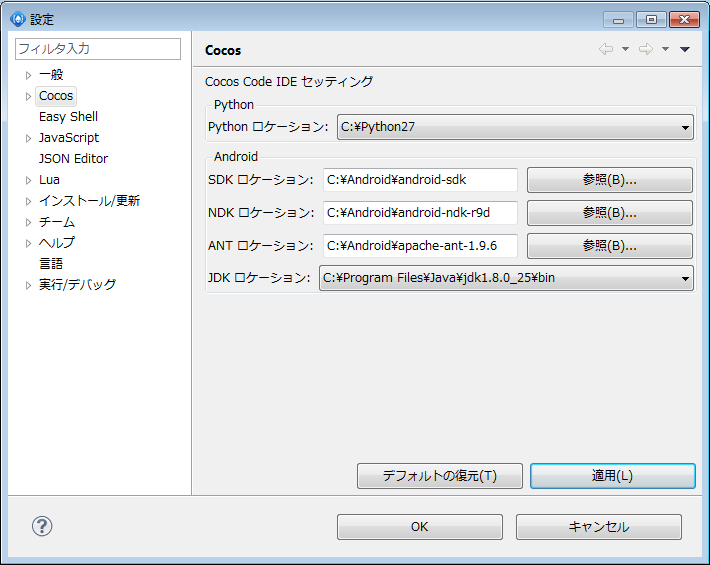Open the JDK ロケーション combo box
This screenshot has width=710, height=565.
click(506, 278)
